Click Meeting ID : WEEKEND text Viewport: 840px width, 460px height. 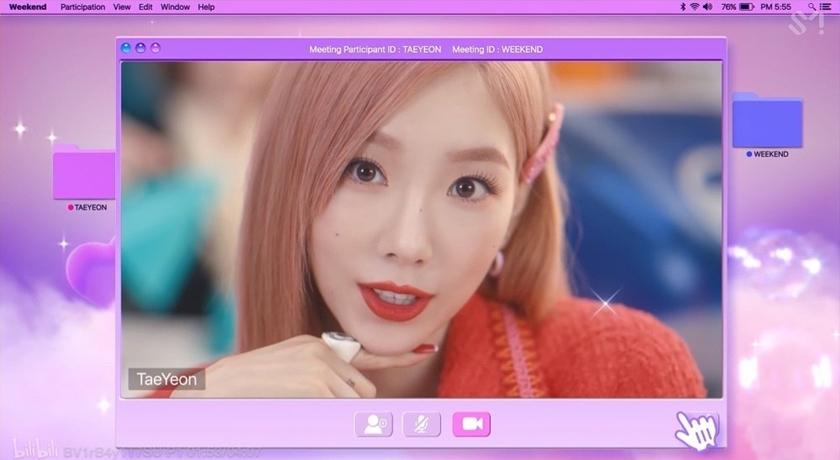point(498,49)
